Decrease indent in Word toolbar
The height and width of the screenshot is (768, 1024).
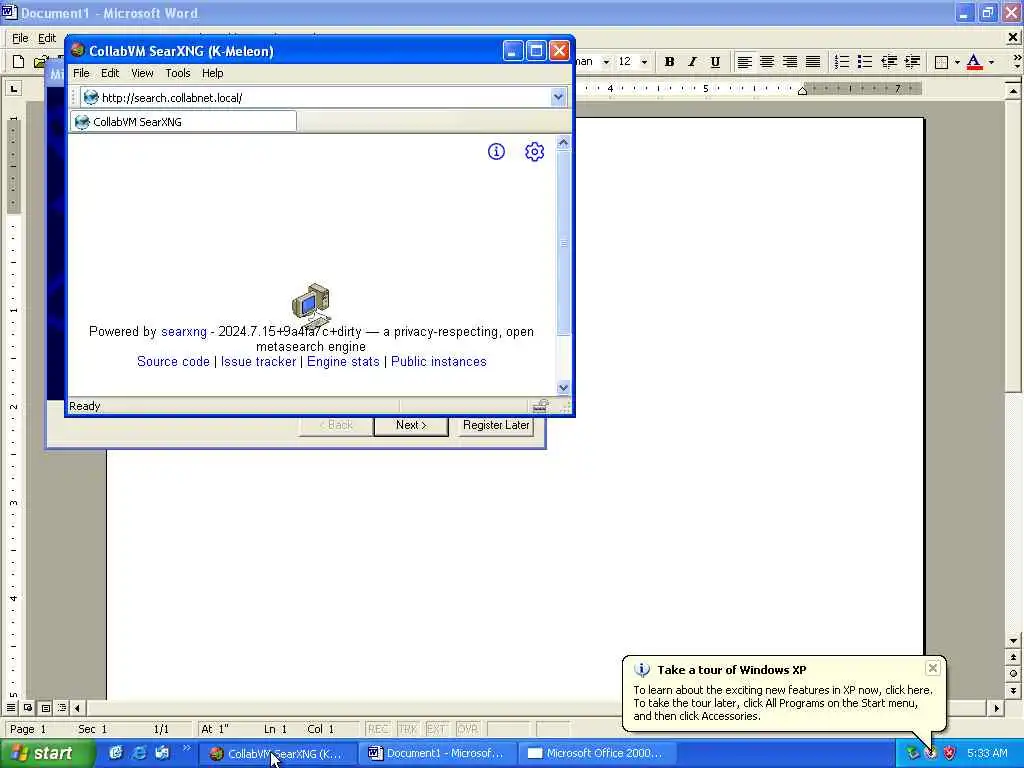point(889,62)
